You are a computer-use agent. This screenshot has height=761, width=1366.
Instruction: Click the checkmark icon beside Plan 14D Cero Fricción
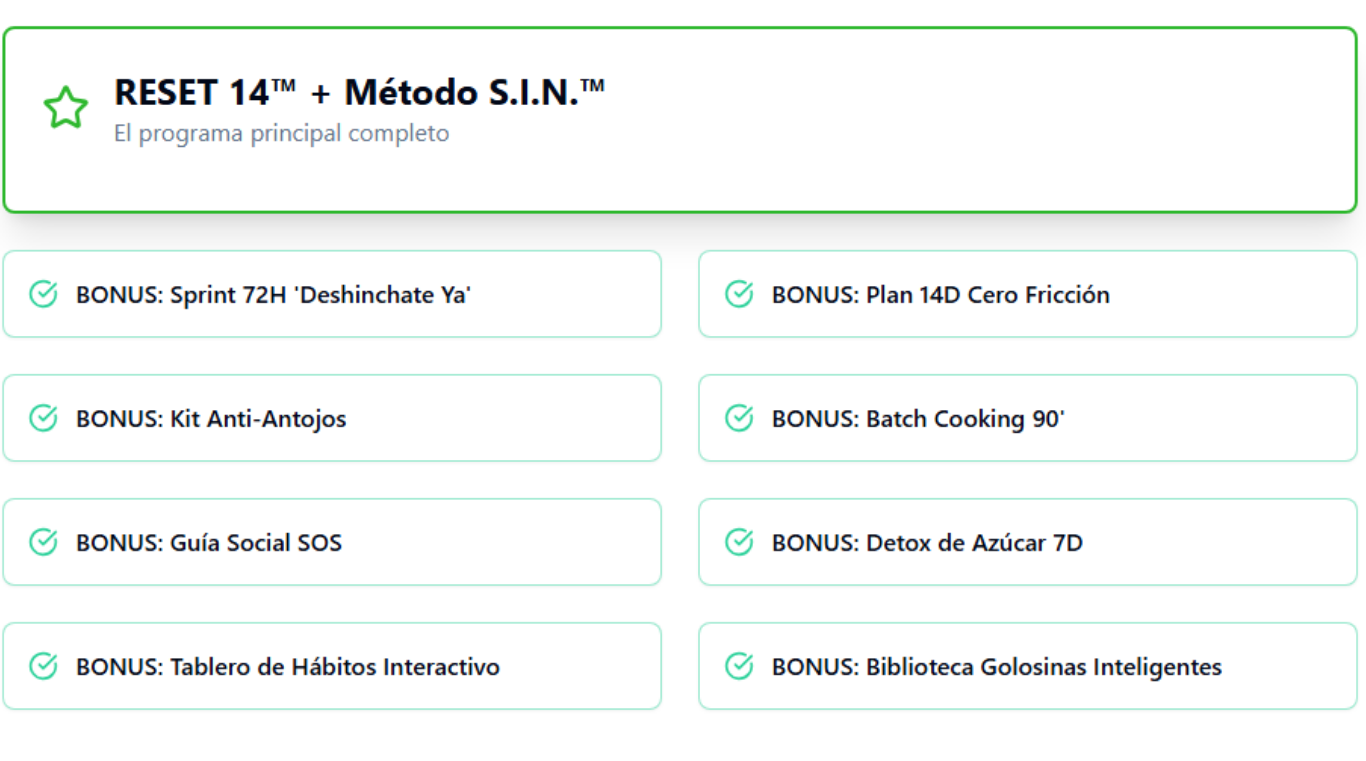[x=739, y=294]
